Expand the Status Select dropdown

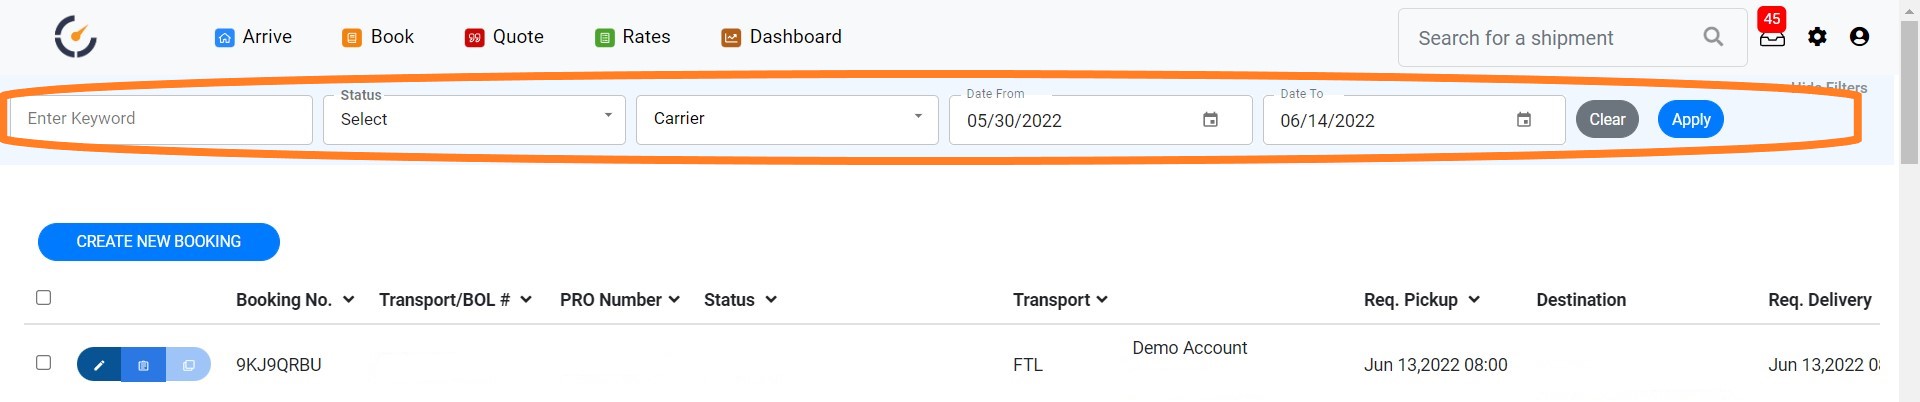coord(474,120)
